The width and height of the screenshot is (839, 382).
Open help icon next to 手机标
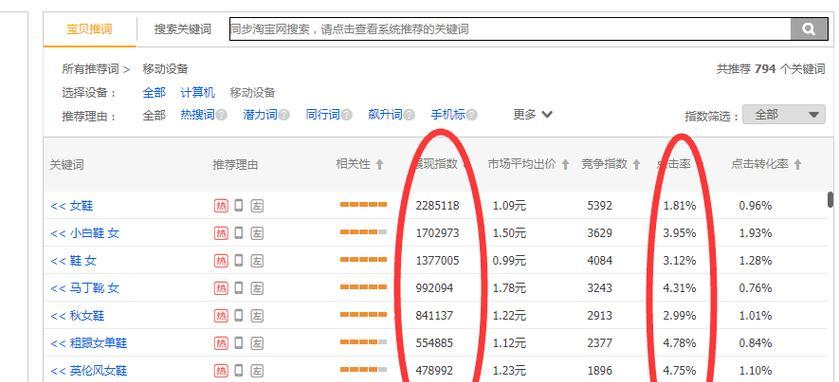coord(471,115)
